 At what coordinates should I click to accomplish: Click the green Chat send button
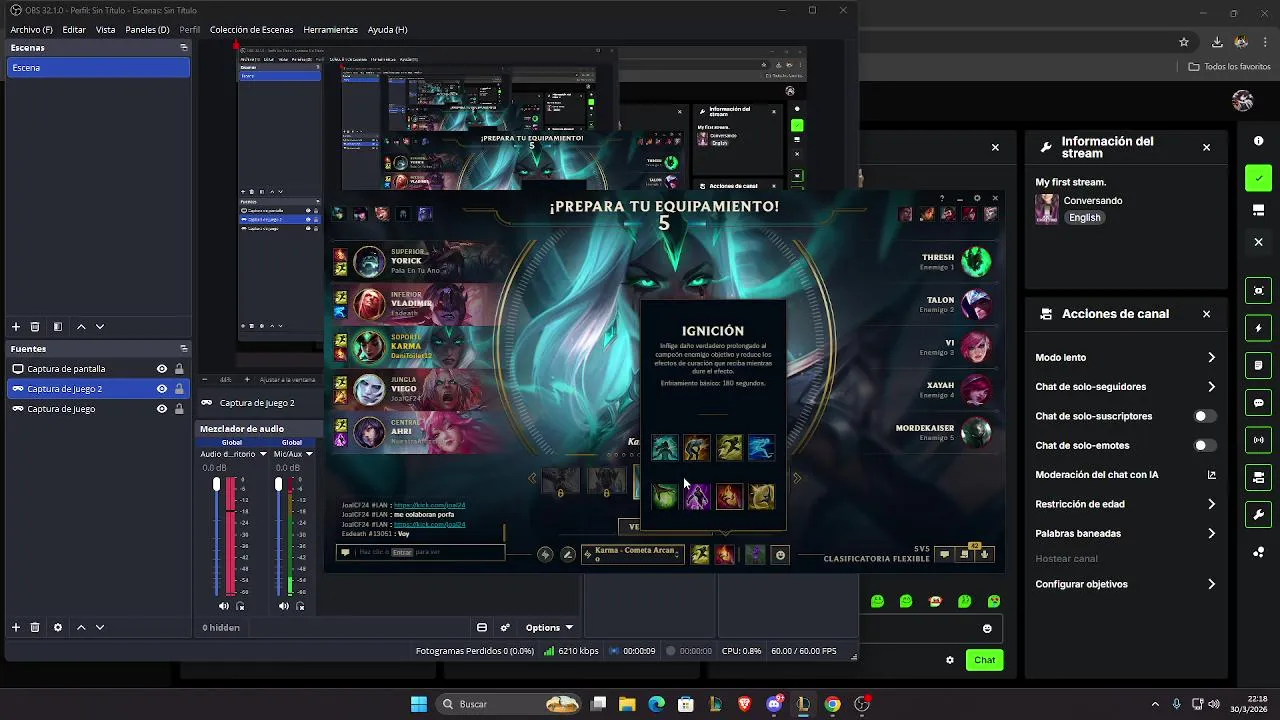[x=985, y=660]
